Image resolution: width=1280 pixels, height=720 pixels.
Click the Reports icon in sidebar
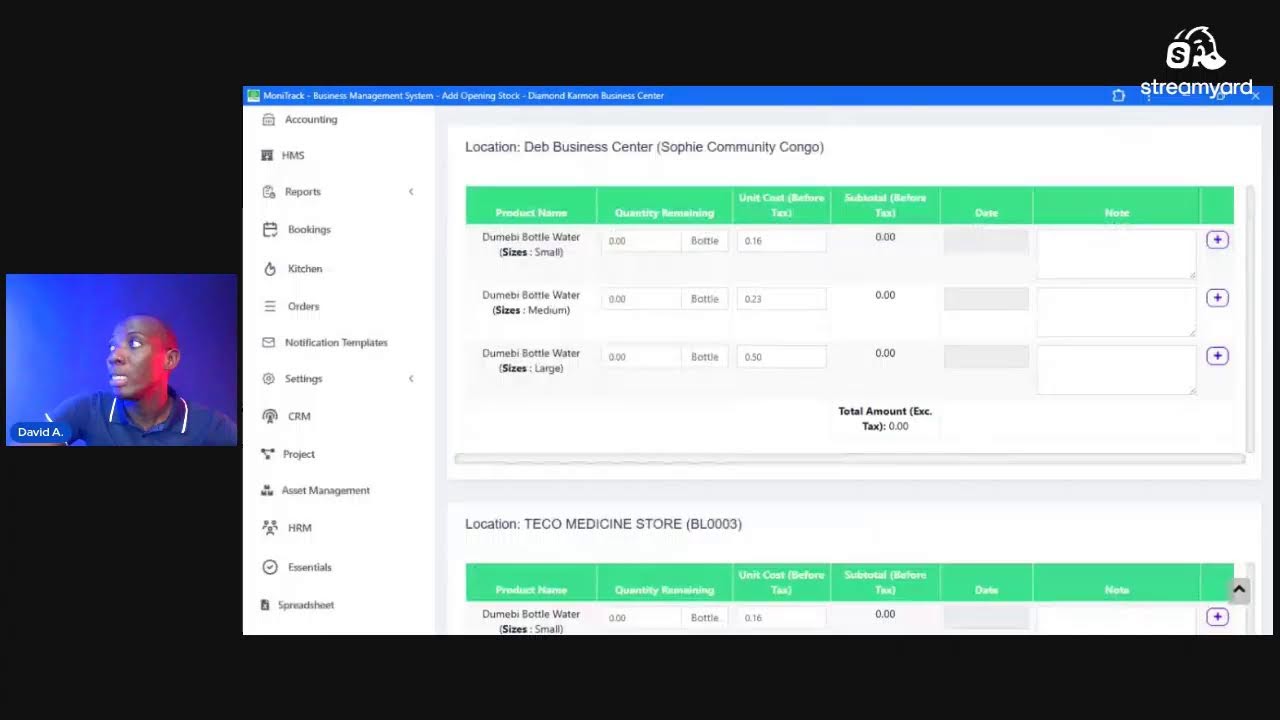[x=268, y=191]
